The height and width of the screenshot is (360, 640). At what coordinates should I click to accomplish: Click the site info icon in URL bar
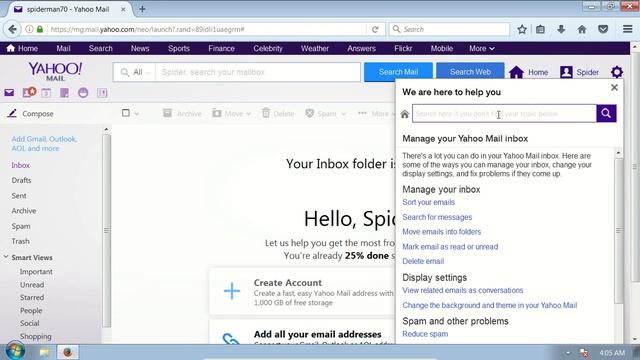(29, 29)
